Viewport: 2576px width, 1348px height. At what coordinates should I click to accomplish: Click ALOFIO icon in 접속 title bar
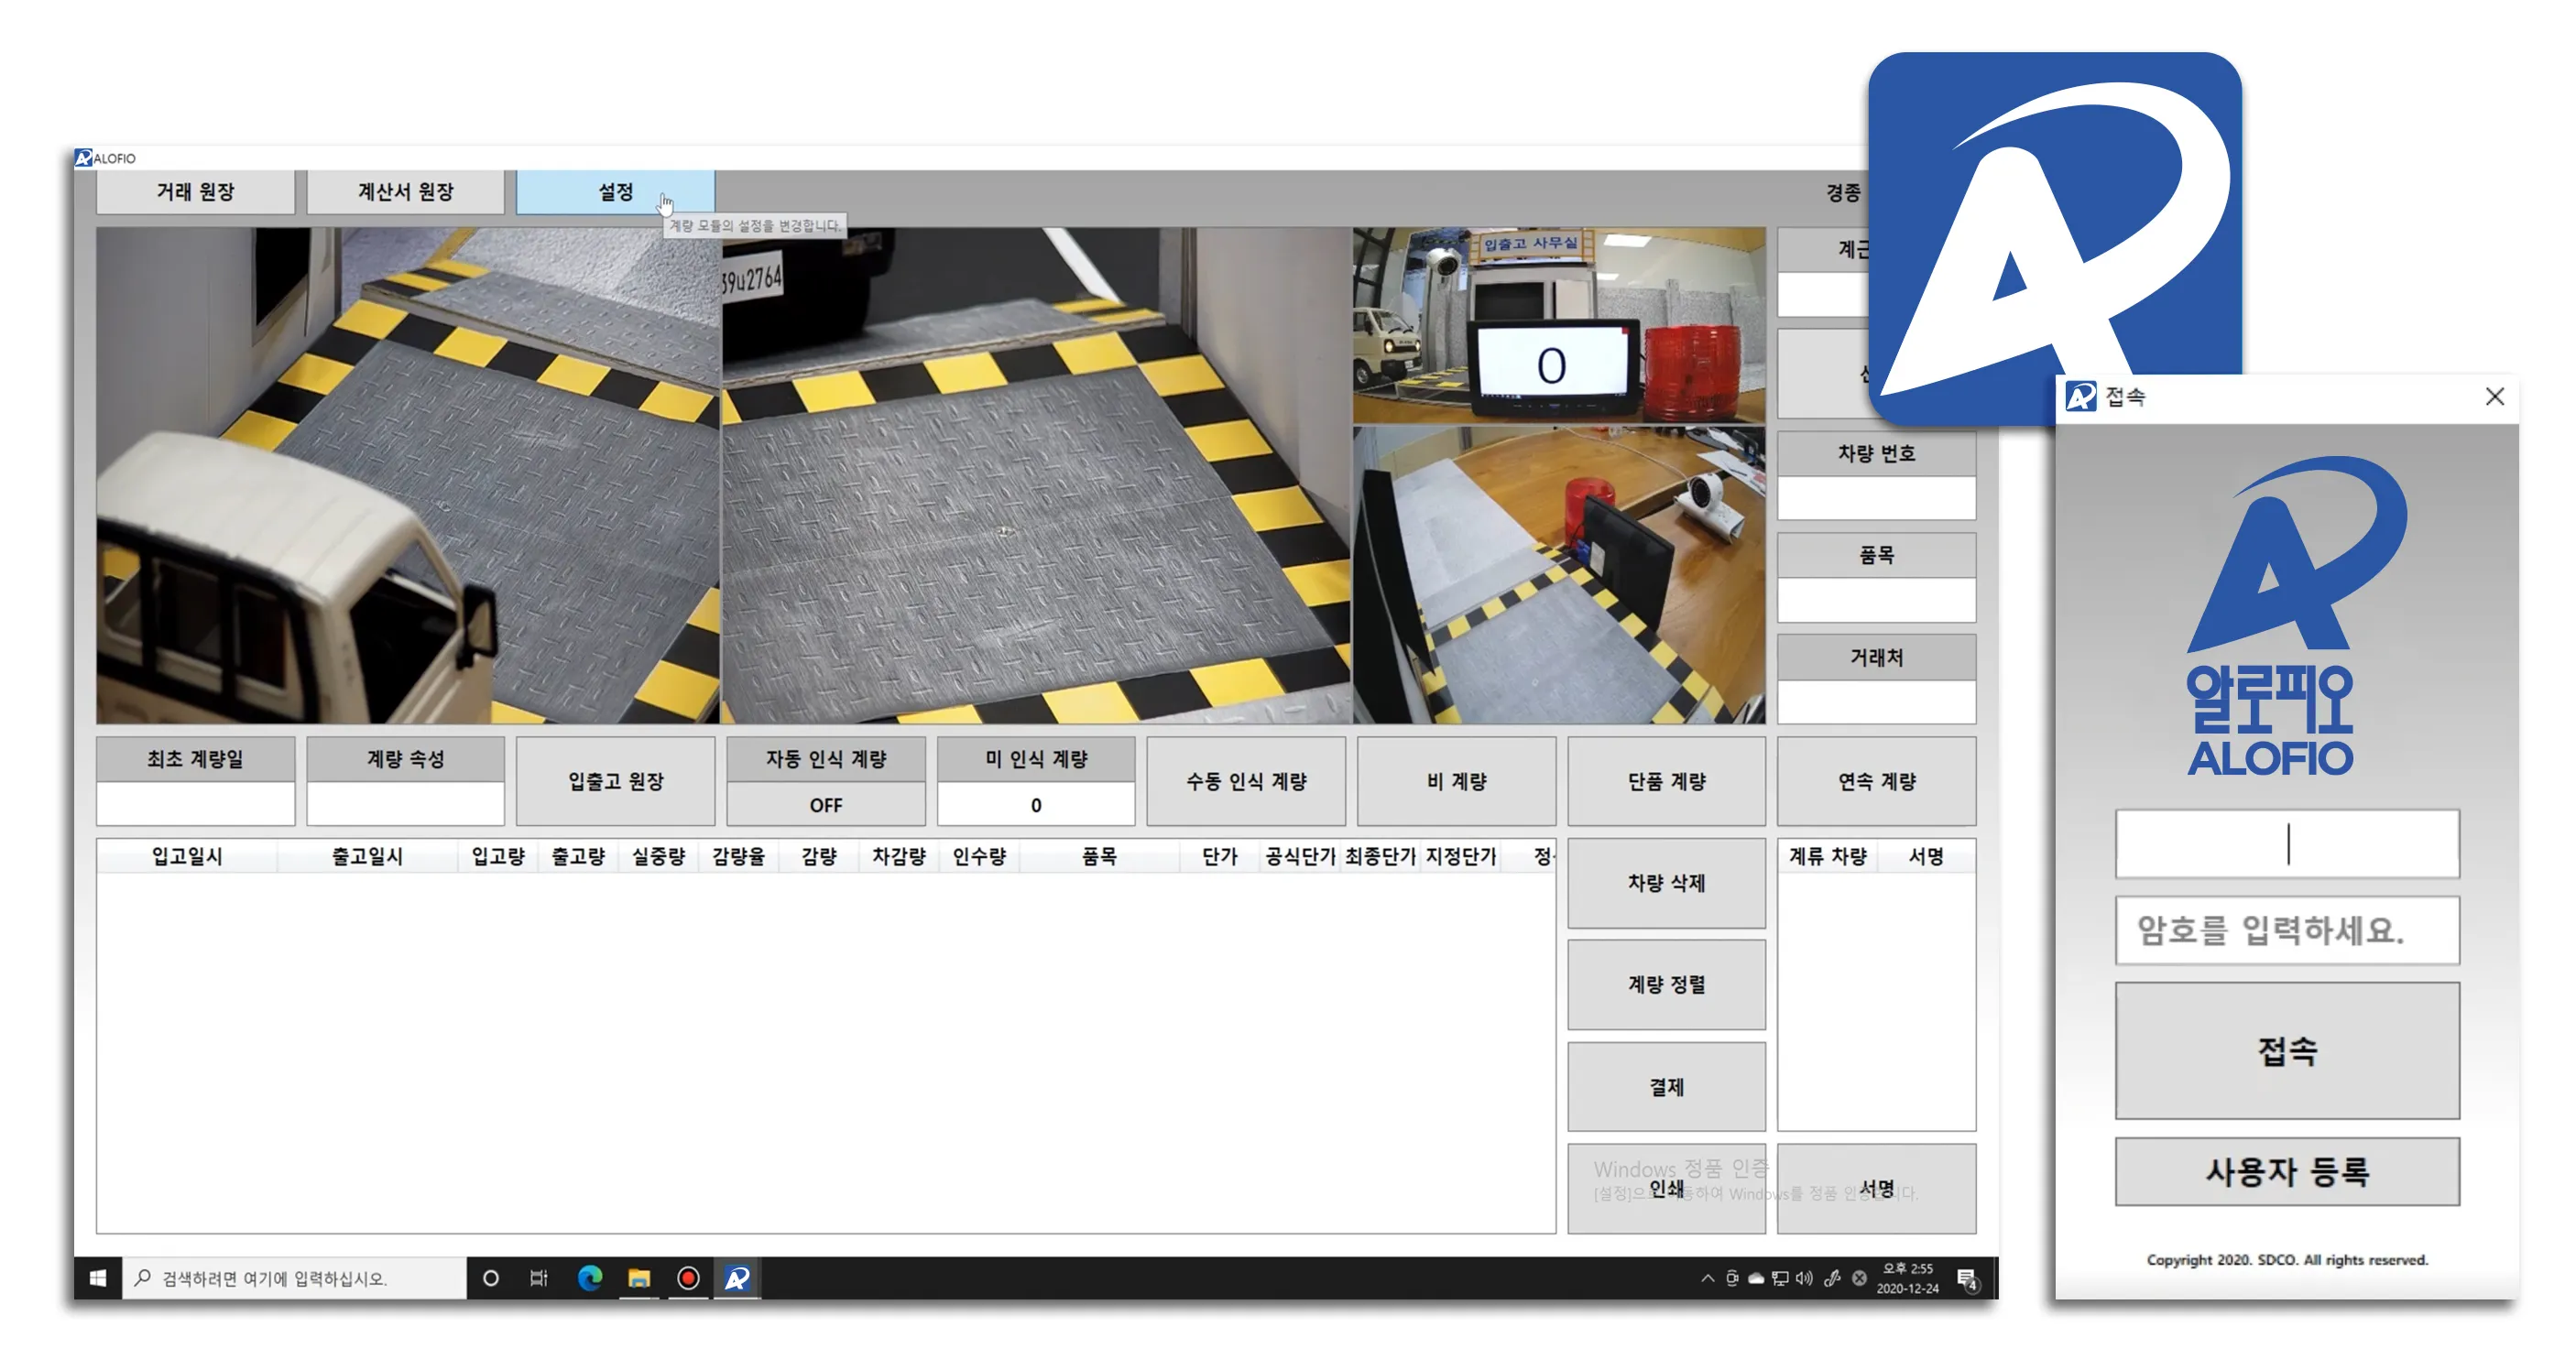pos(2081,397)
